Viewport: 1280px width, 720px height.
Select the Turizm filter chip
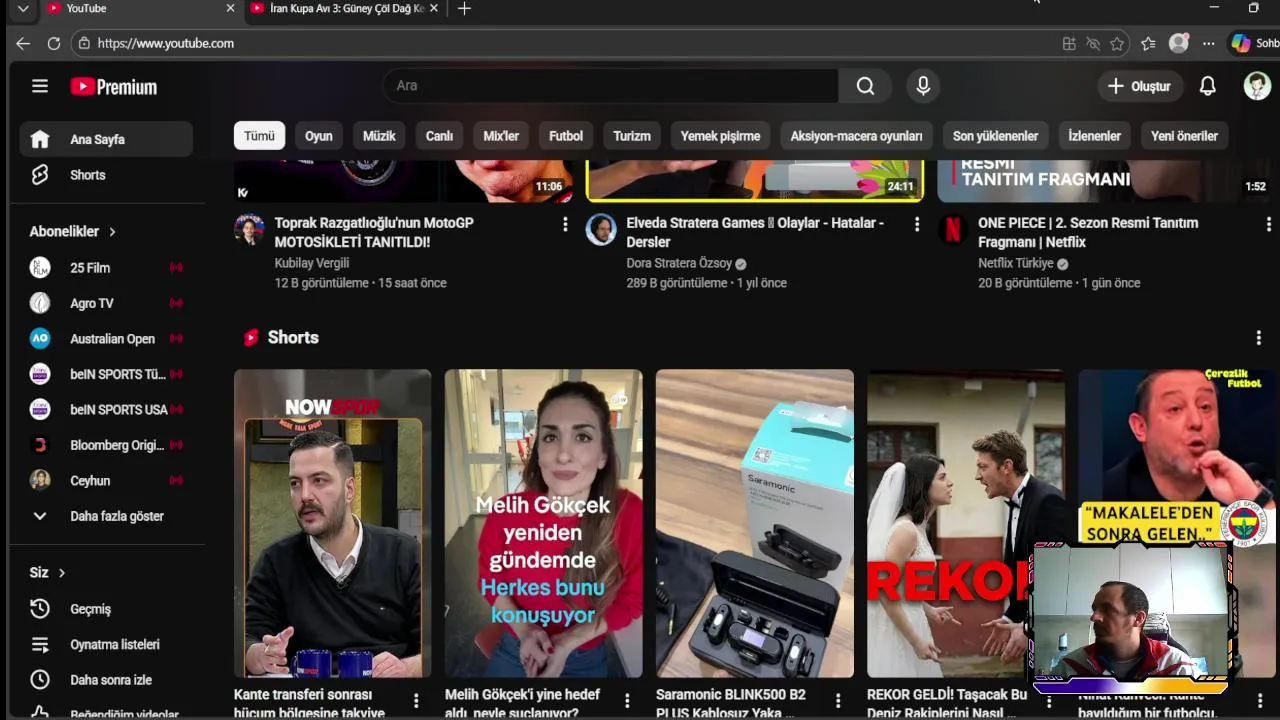(x=632, y=136)
